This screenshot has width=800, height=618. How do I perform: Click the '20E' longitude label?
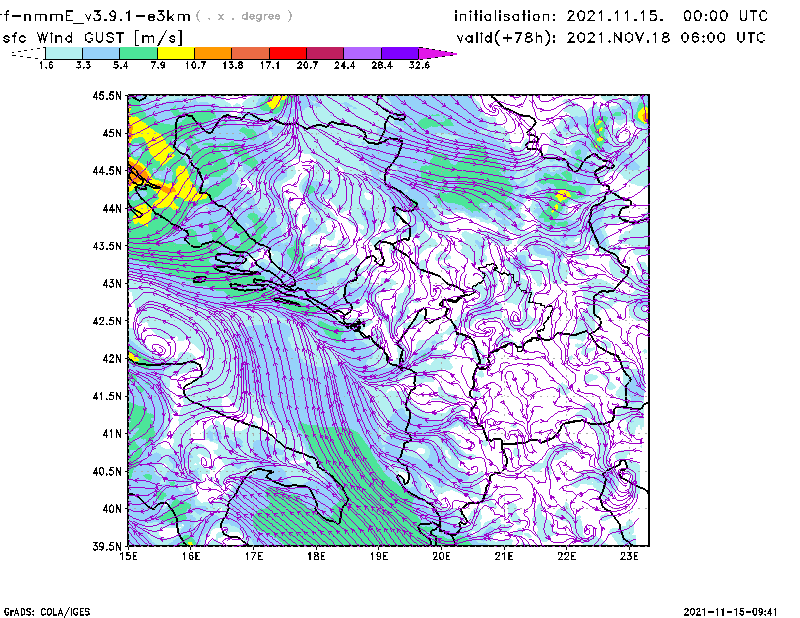pyautogui.click(x=441, y=556)
